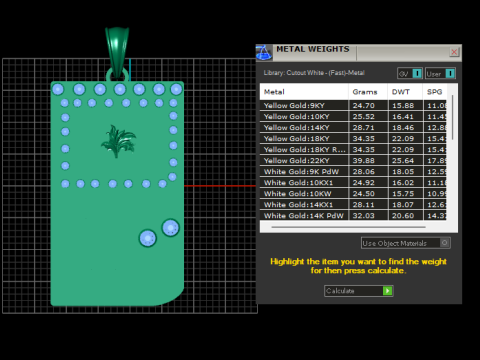
Task: Select the White Gold:9K PdW row
Action: point(353,172)
